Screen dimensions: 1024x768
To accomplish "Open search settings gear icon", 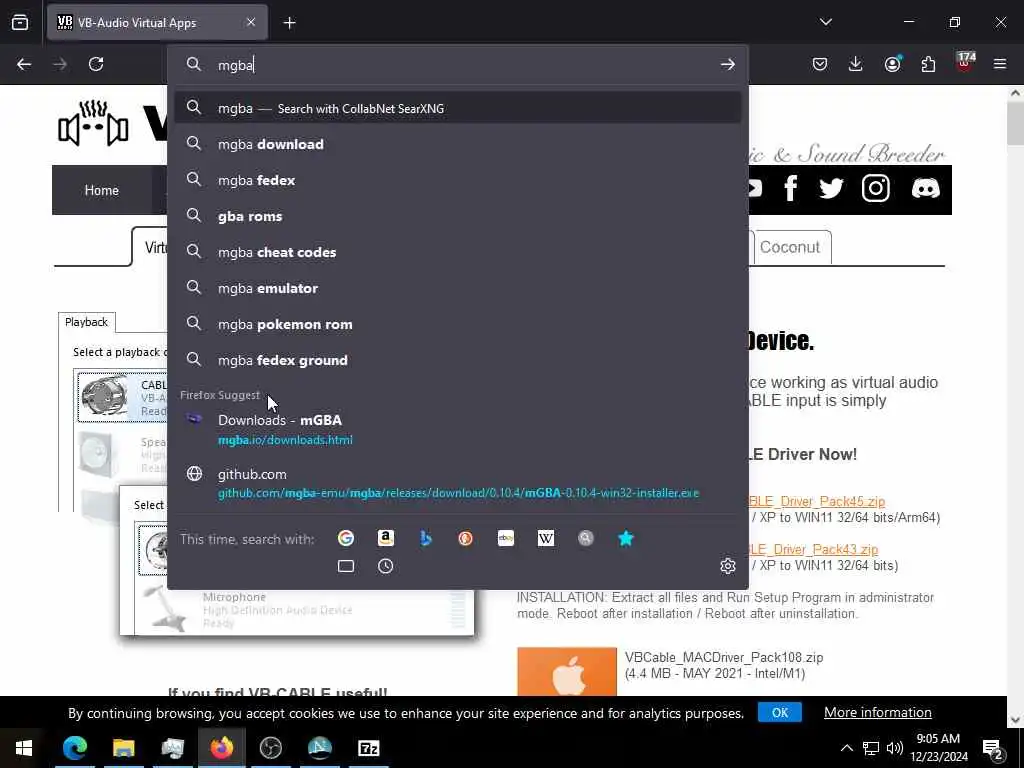I will pyautogui.click(x=728, y=566).
